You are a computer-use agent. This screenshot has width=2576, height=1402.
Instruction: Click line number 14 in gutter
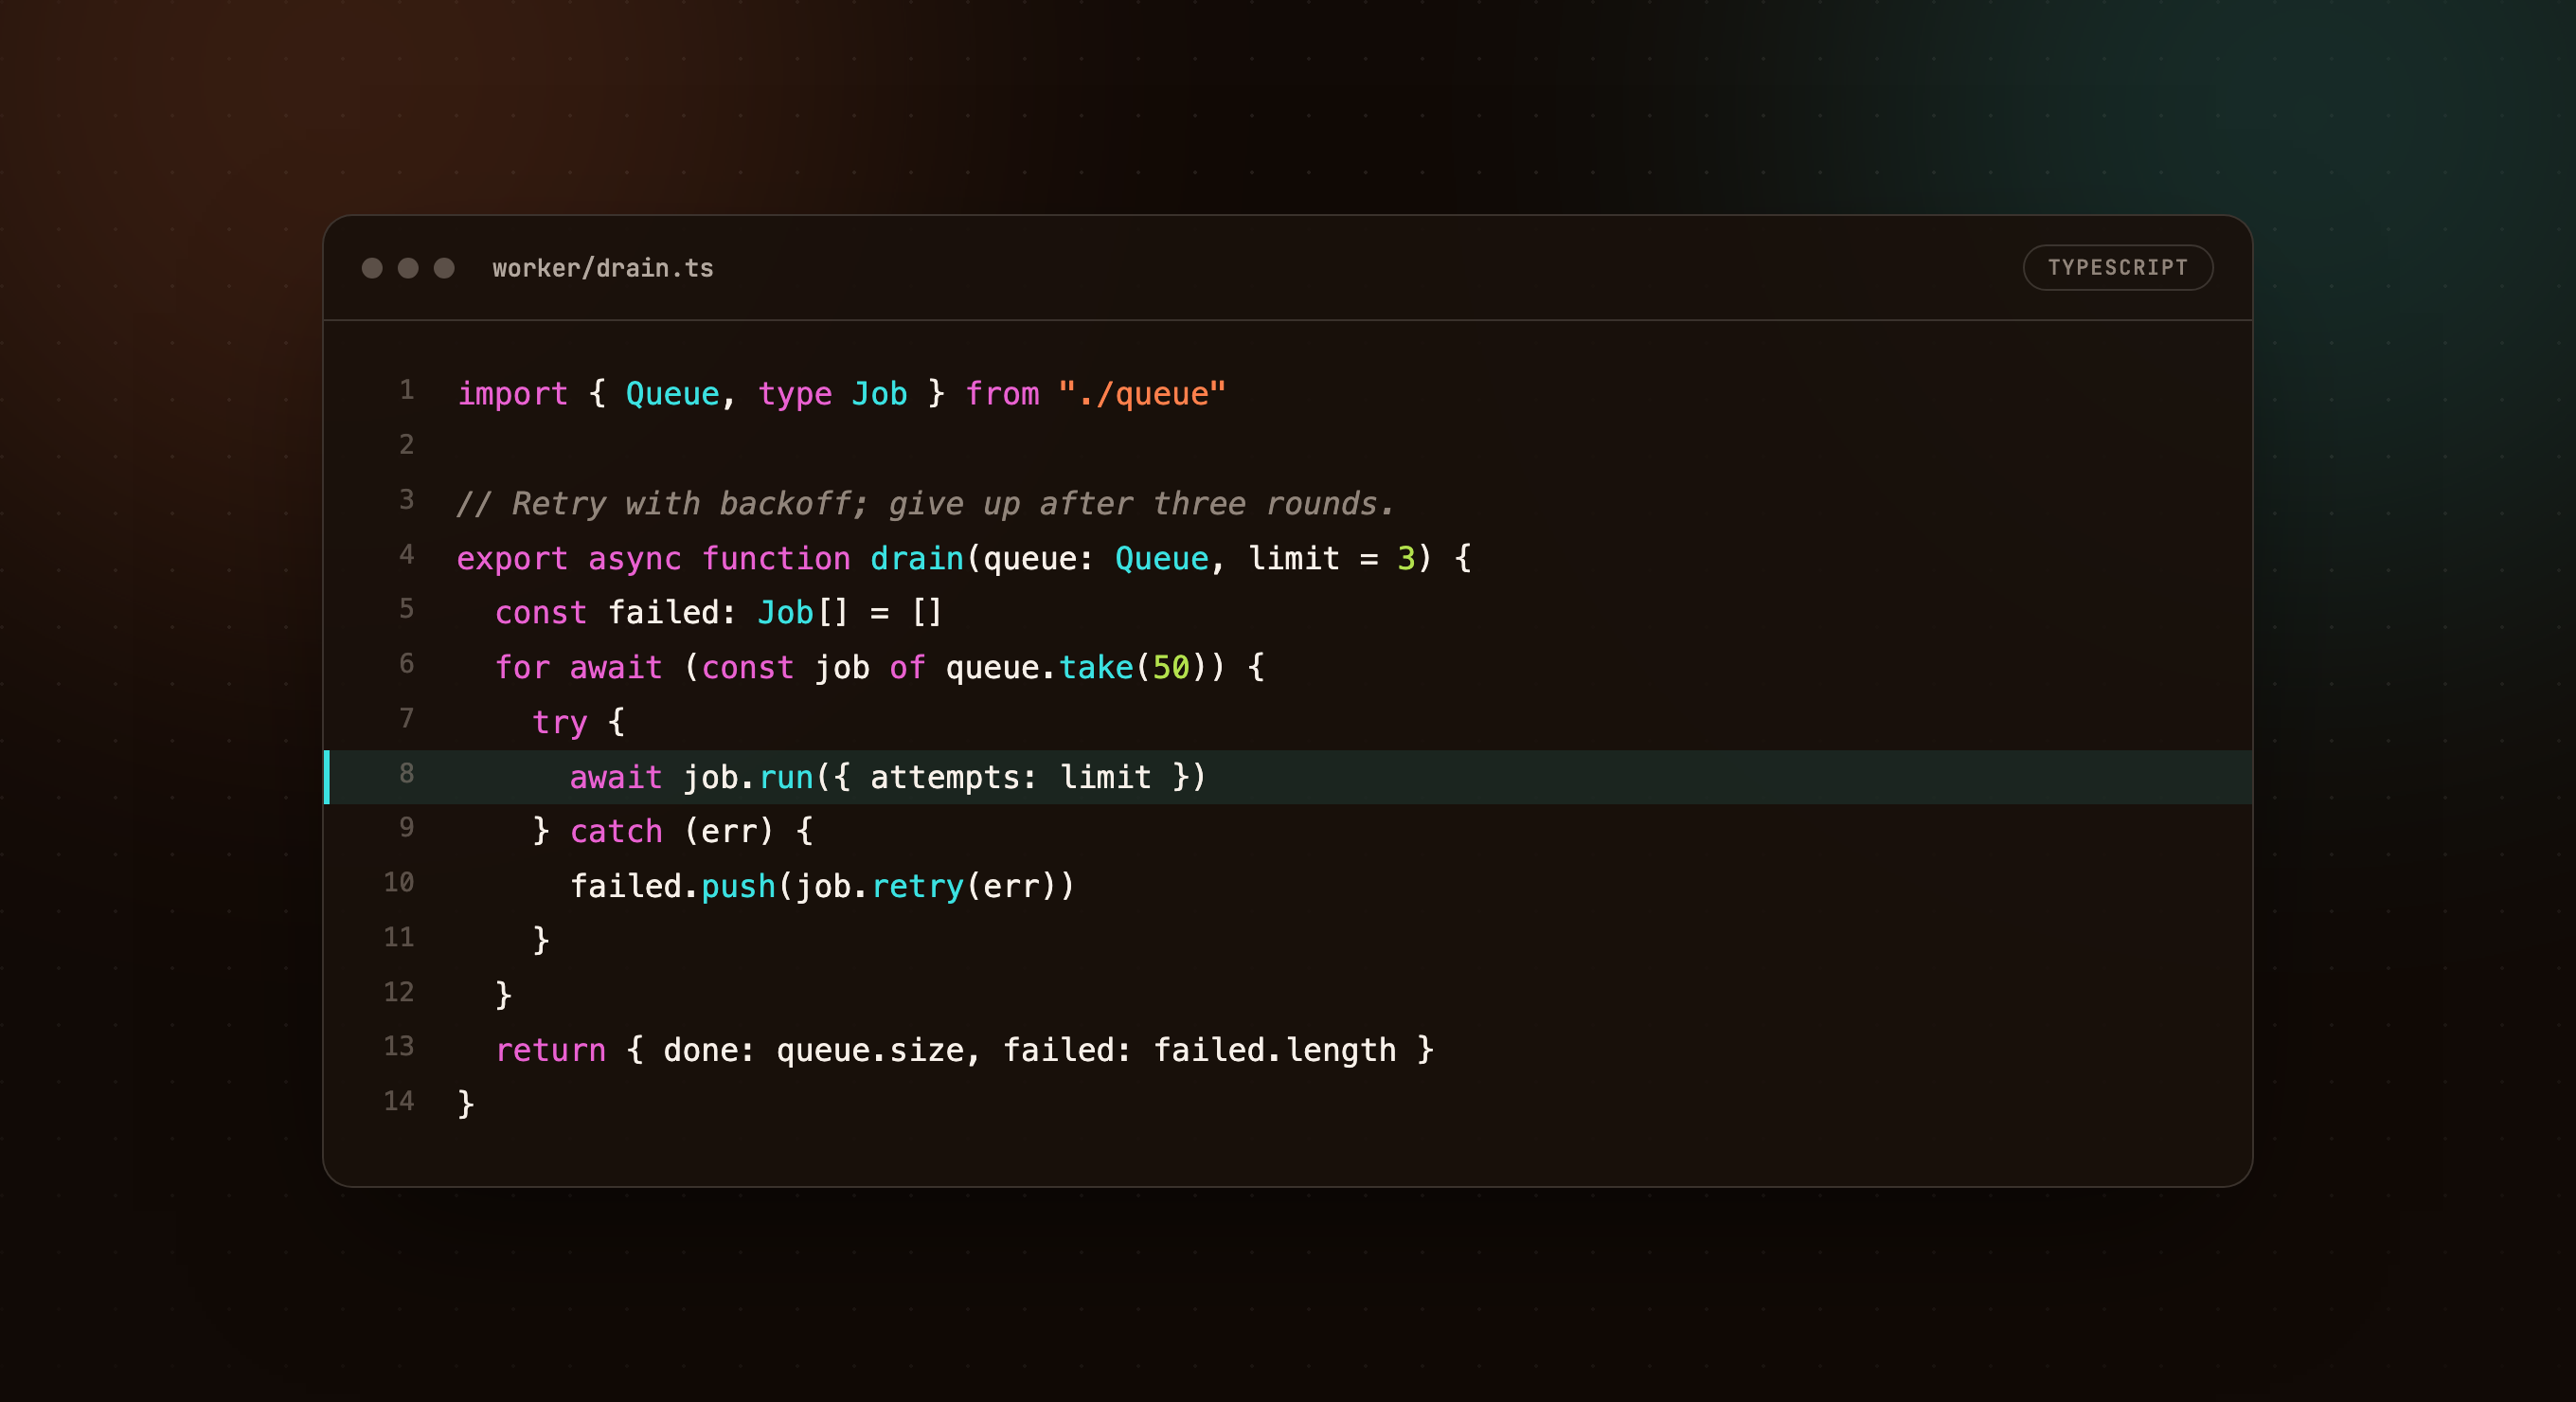click(398, 1101)
